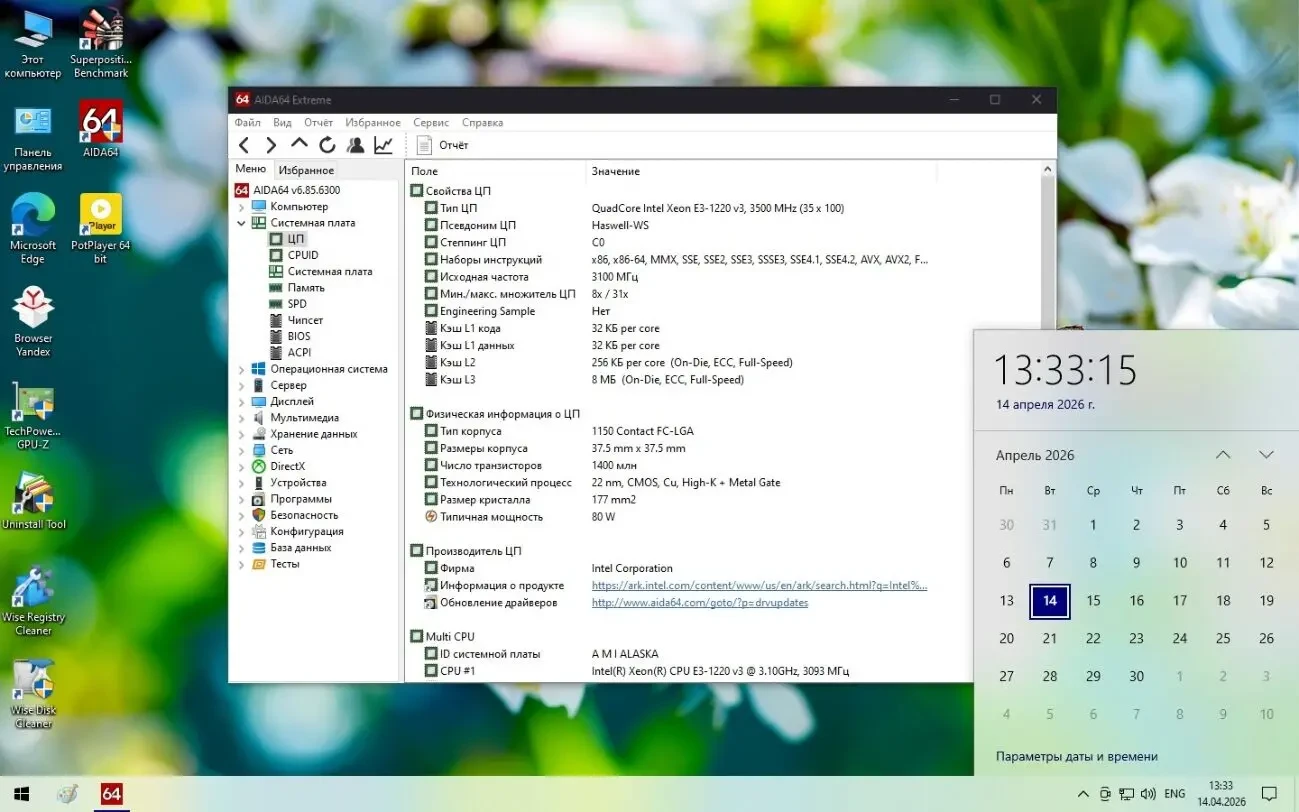Open the user preferences icon in toolbar

click(355, 144)
